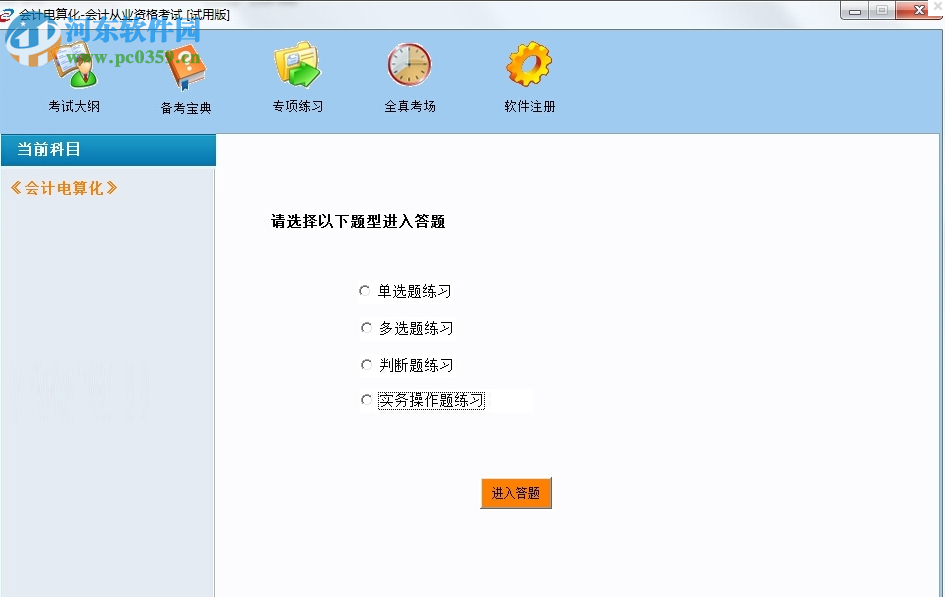
Task: Open the 软件注册 gear icon
Action: (529, 64)
